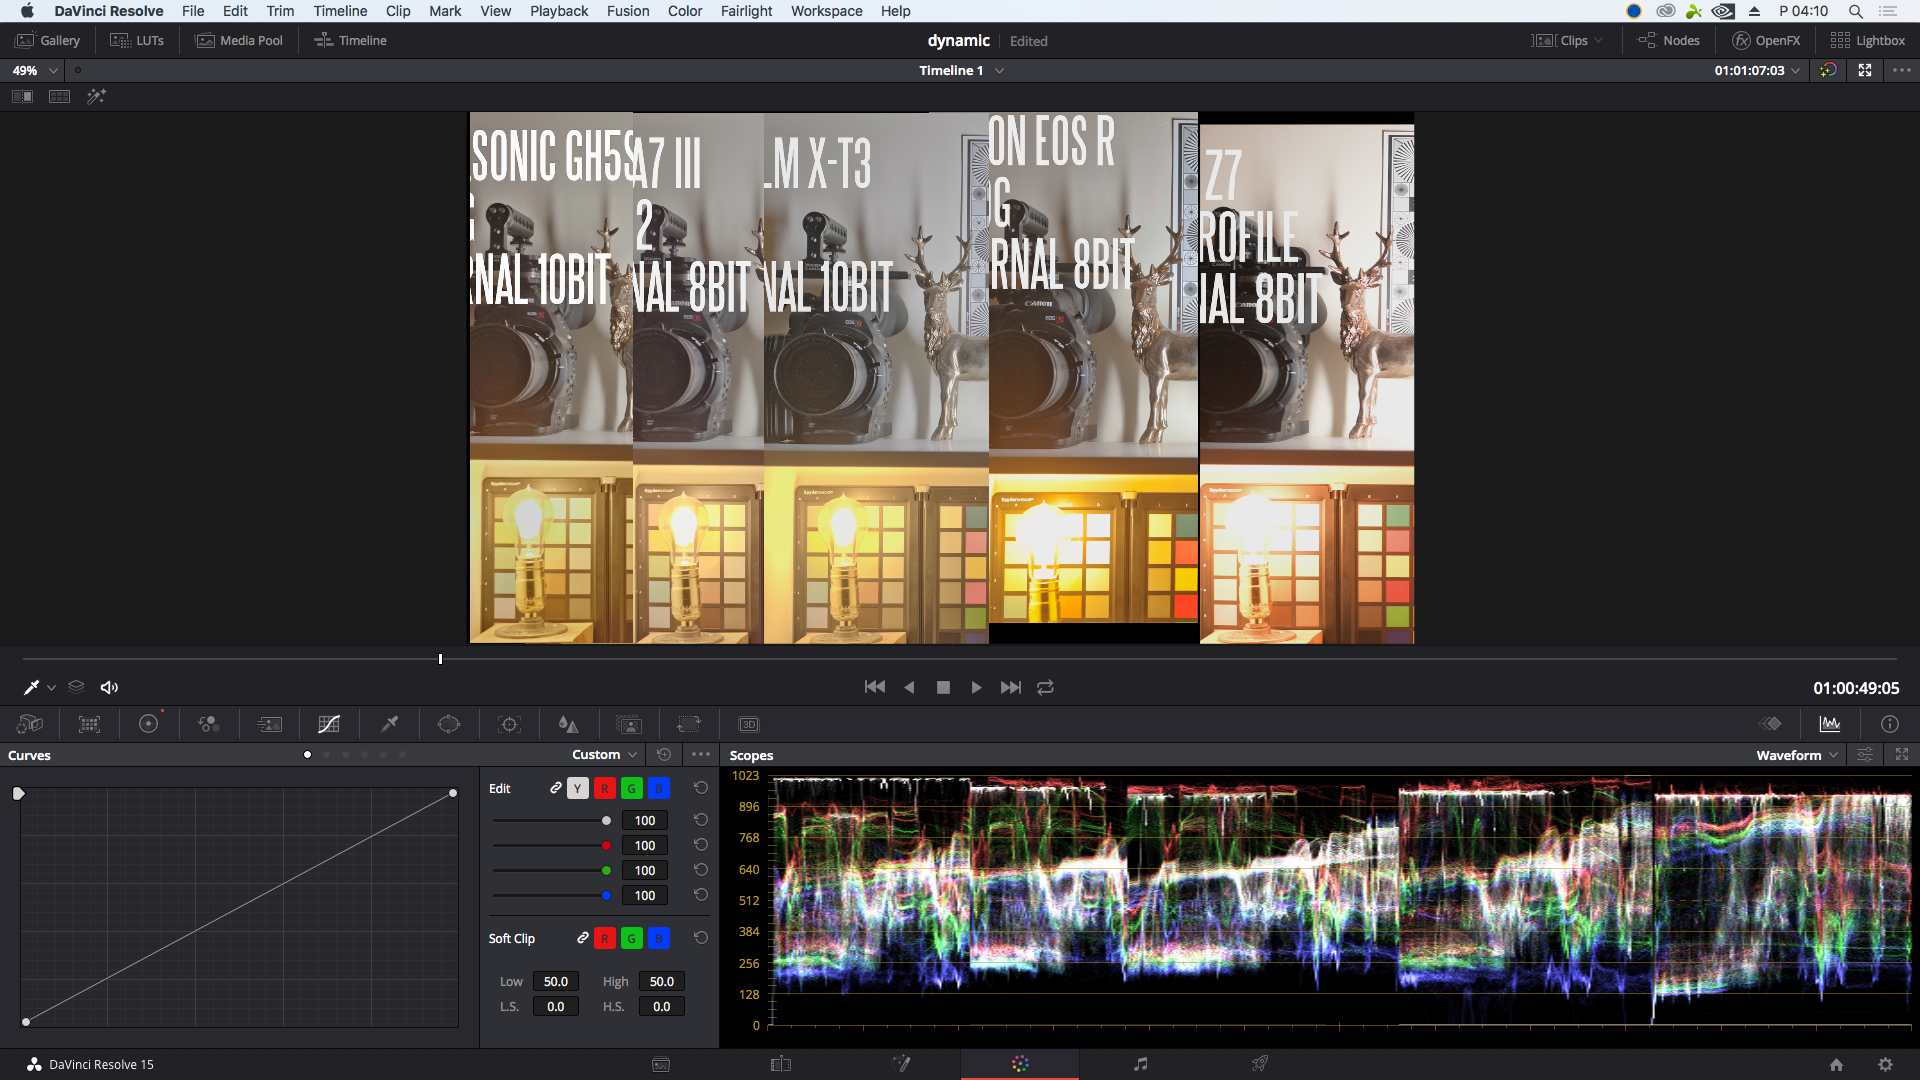Toggle the Soft Clip green channel
The width and height of the screenshot is (1920, 1080).
tap(631, 938)
